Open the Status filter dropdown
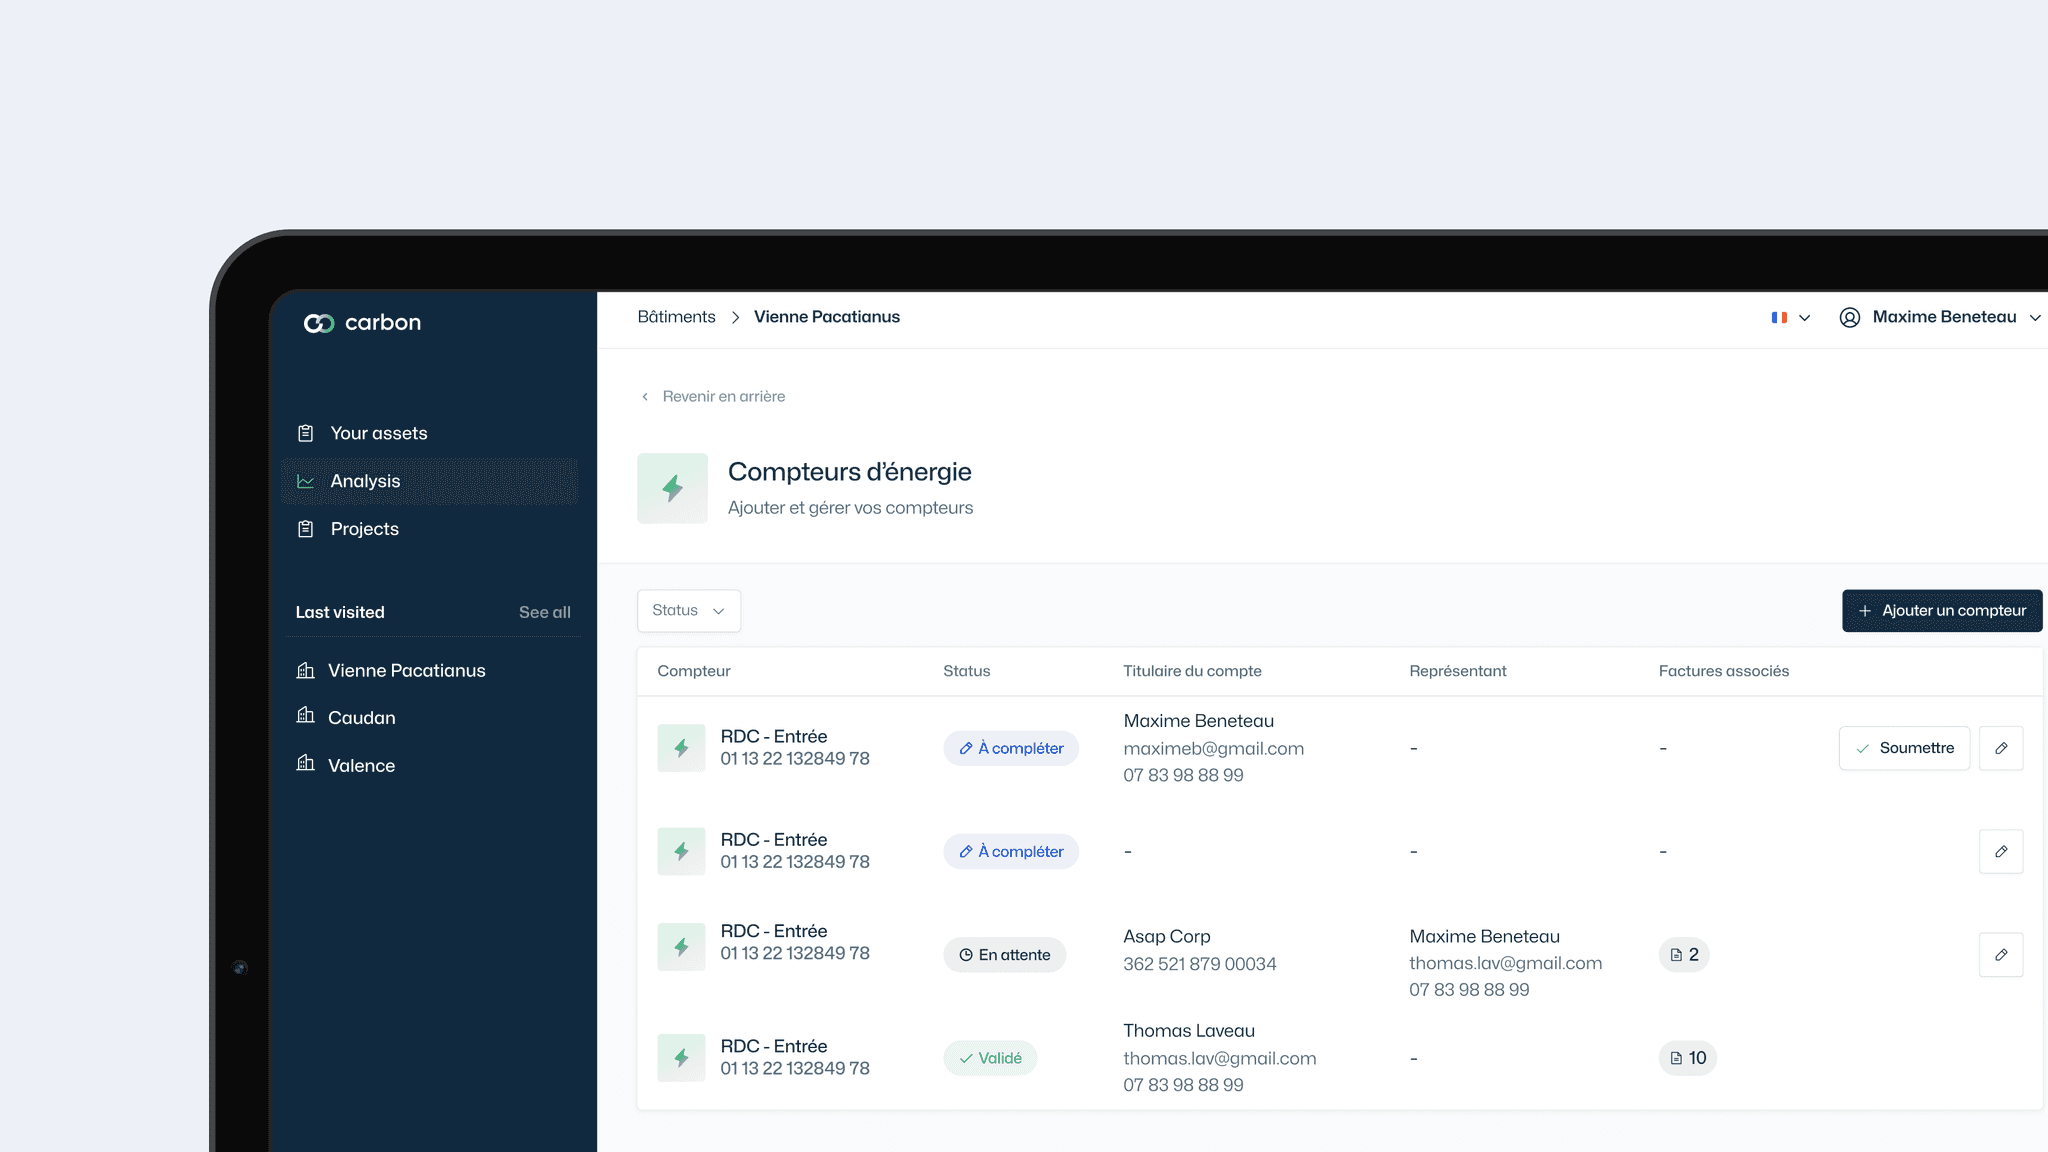2048x1152 pixels. tap(688, 610)
